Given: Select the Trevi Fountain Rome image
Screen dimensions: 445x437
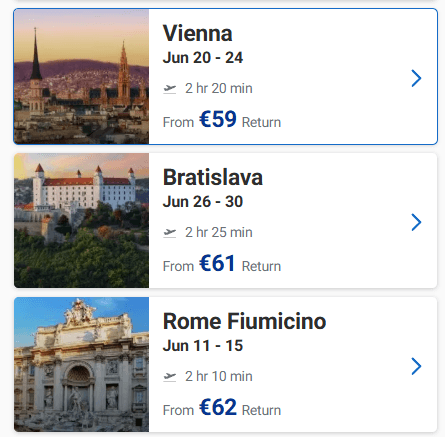Looking at the screenshot, I should pos(81,364).
